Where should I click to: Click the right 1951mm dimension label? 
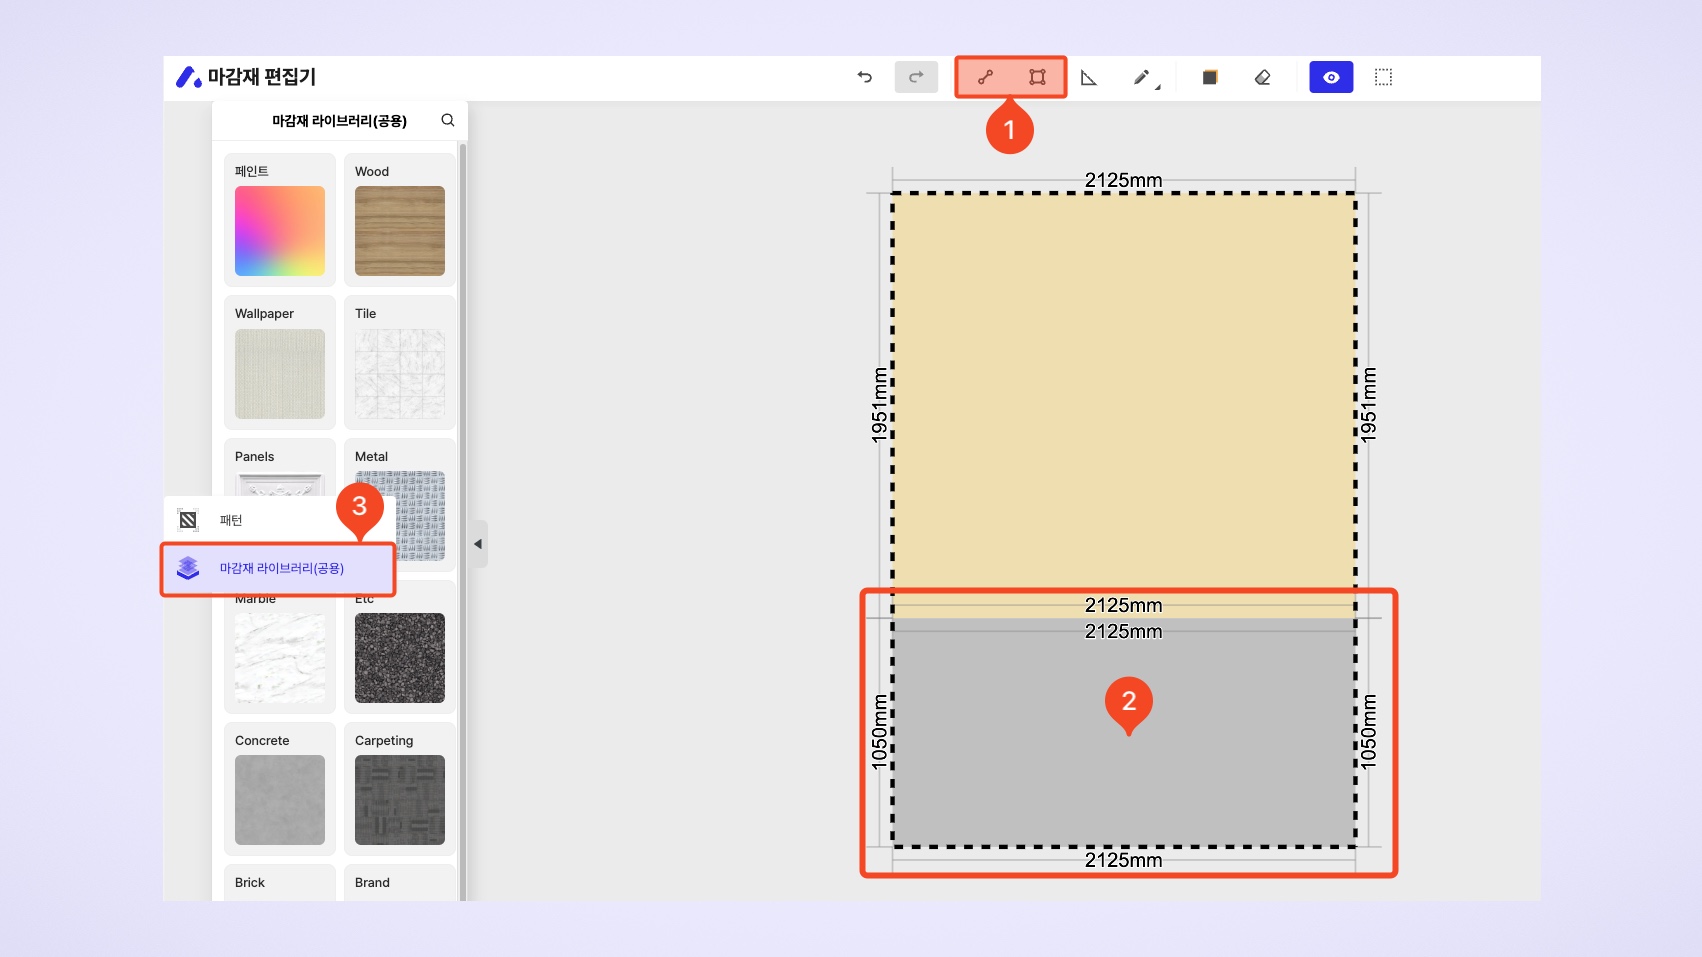1369,405
